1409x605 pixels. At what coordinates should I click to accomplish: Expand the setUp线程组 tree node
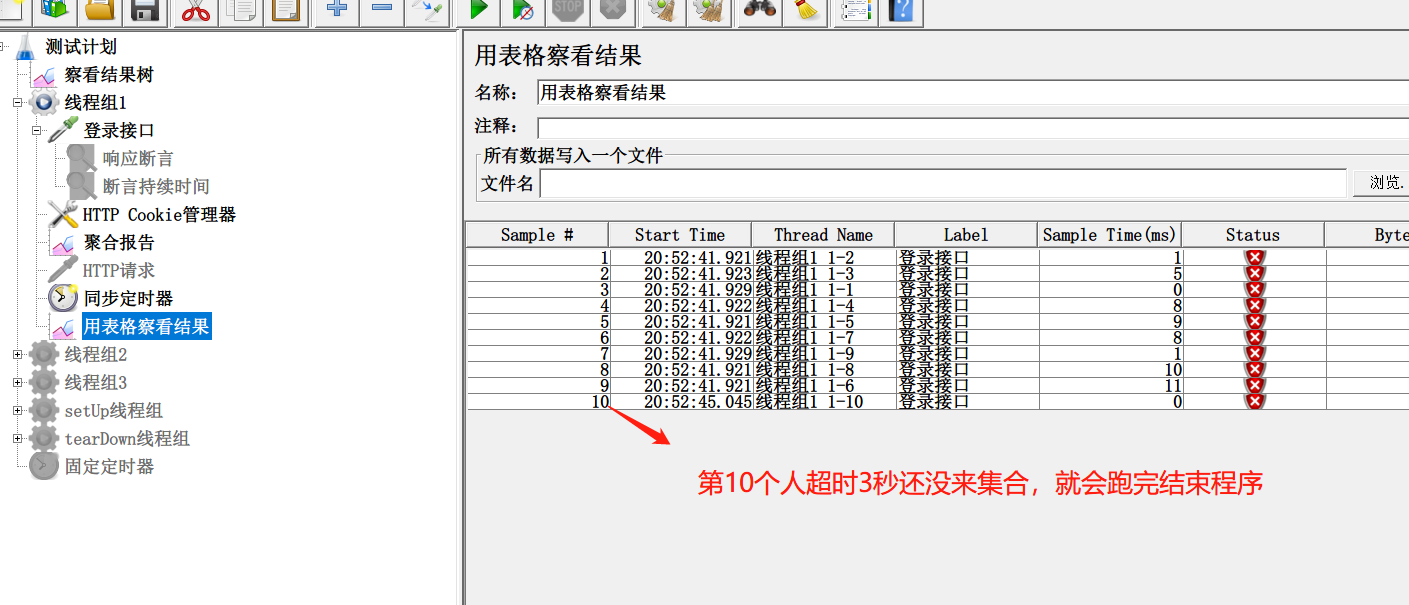(17, 410)
